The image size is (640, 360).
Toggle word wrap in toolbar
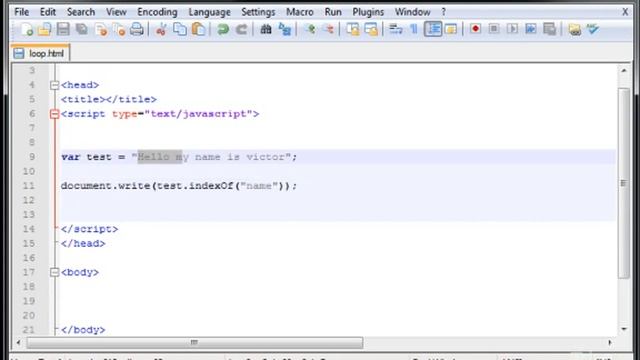(x=396, y=29)
